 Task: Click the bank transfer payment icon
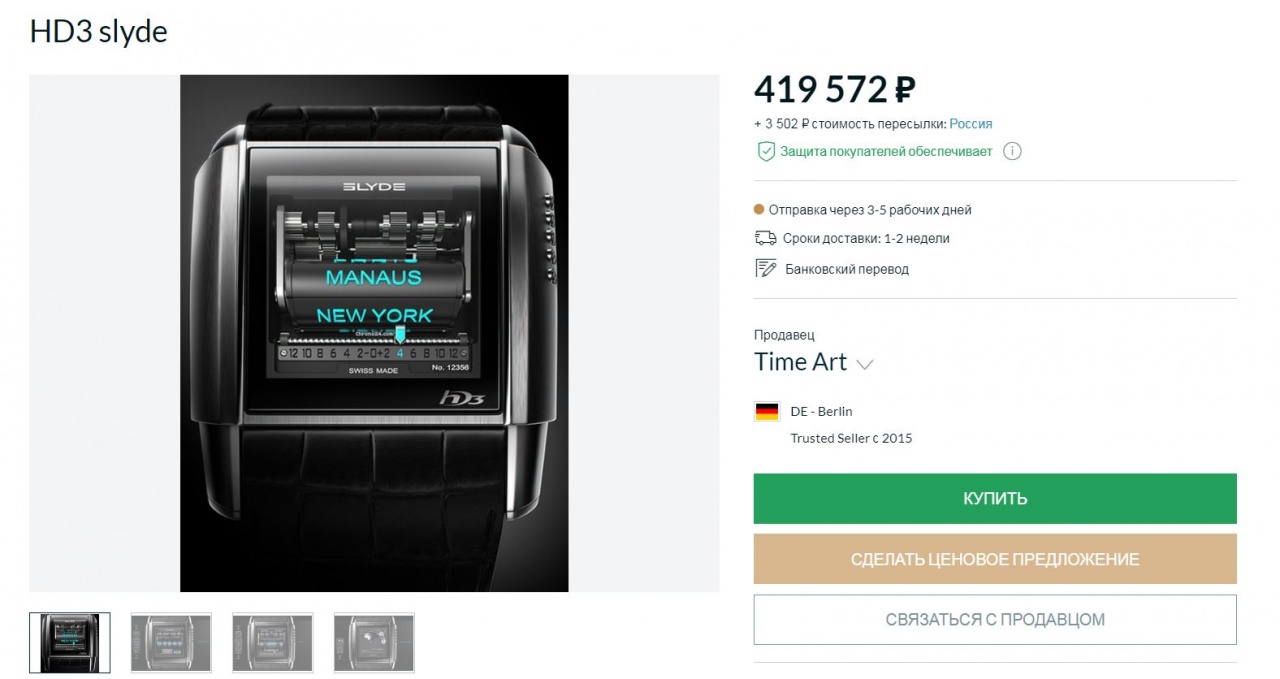click(766, 268)
